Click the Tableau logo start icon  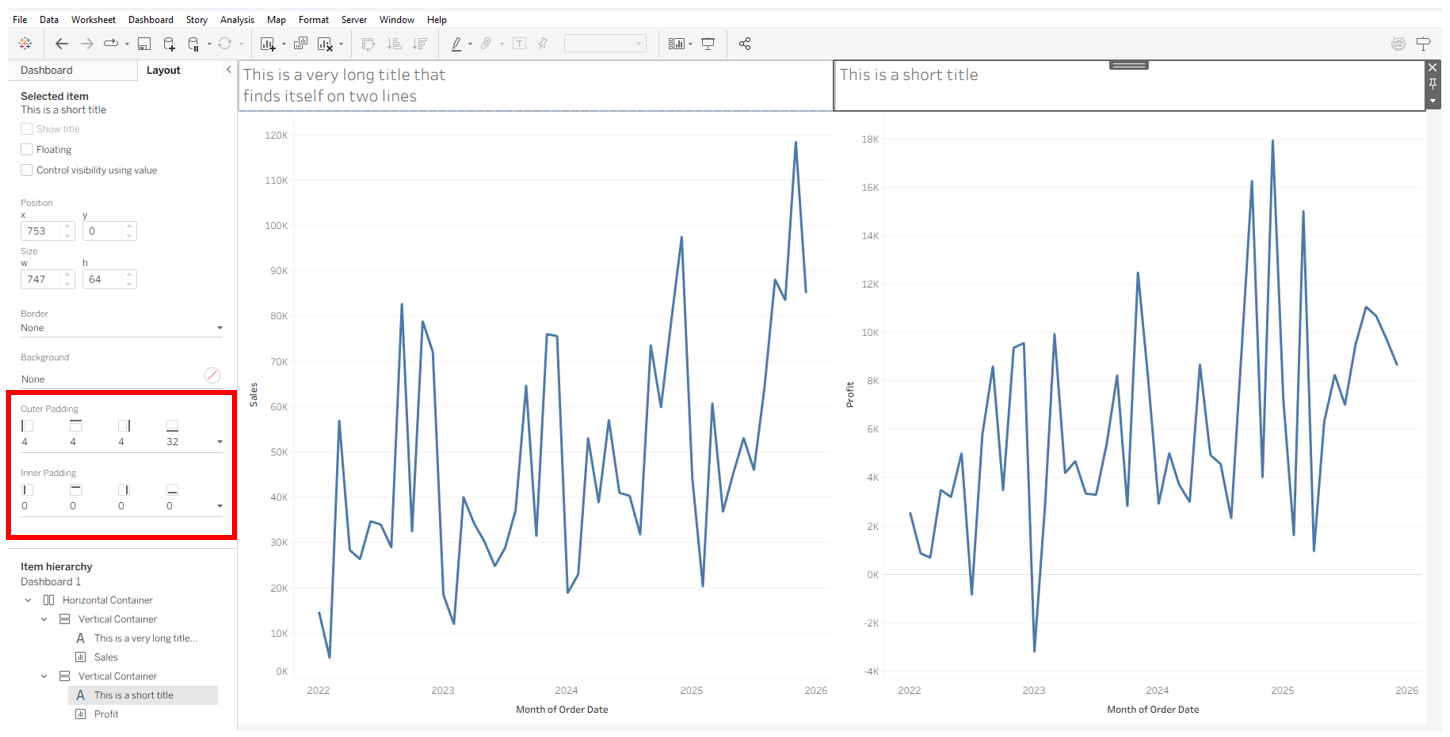tap(25, 44)
